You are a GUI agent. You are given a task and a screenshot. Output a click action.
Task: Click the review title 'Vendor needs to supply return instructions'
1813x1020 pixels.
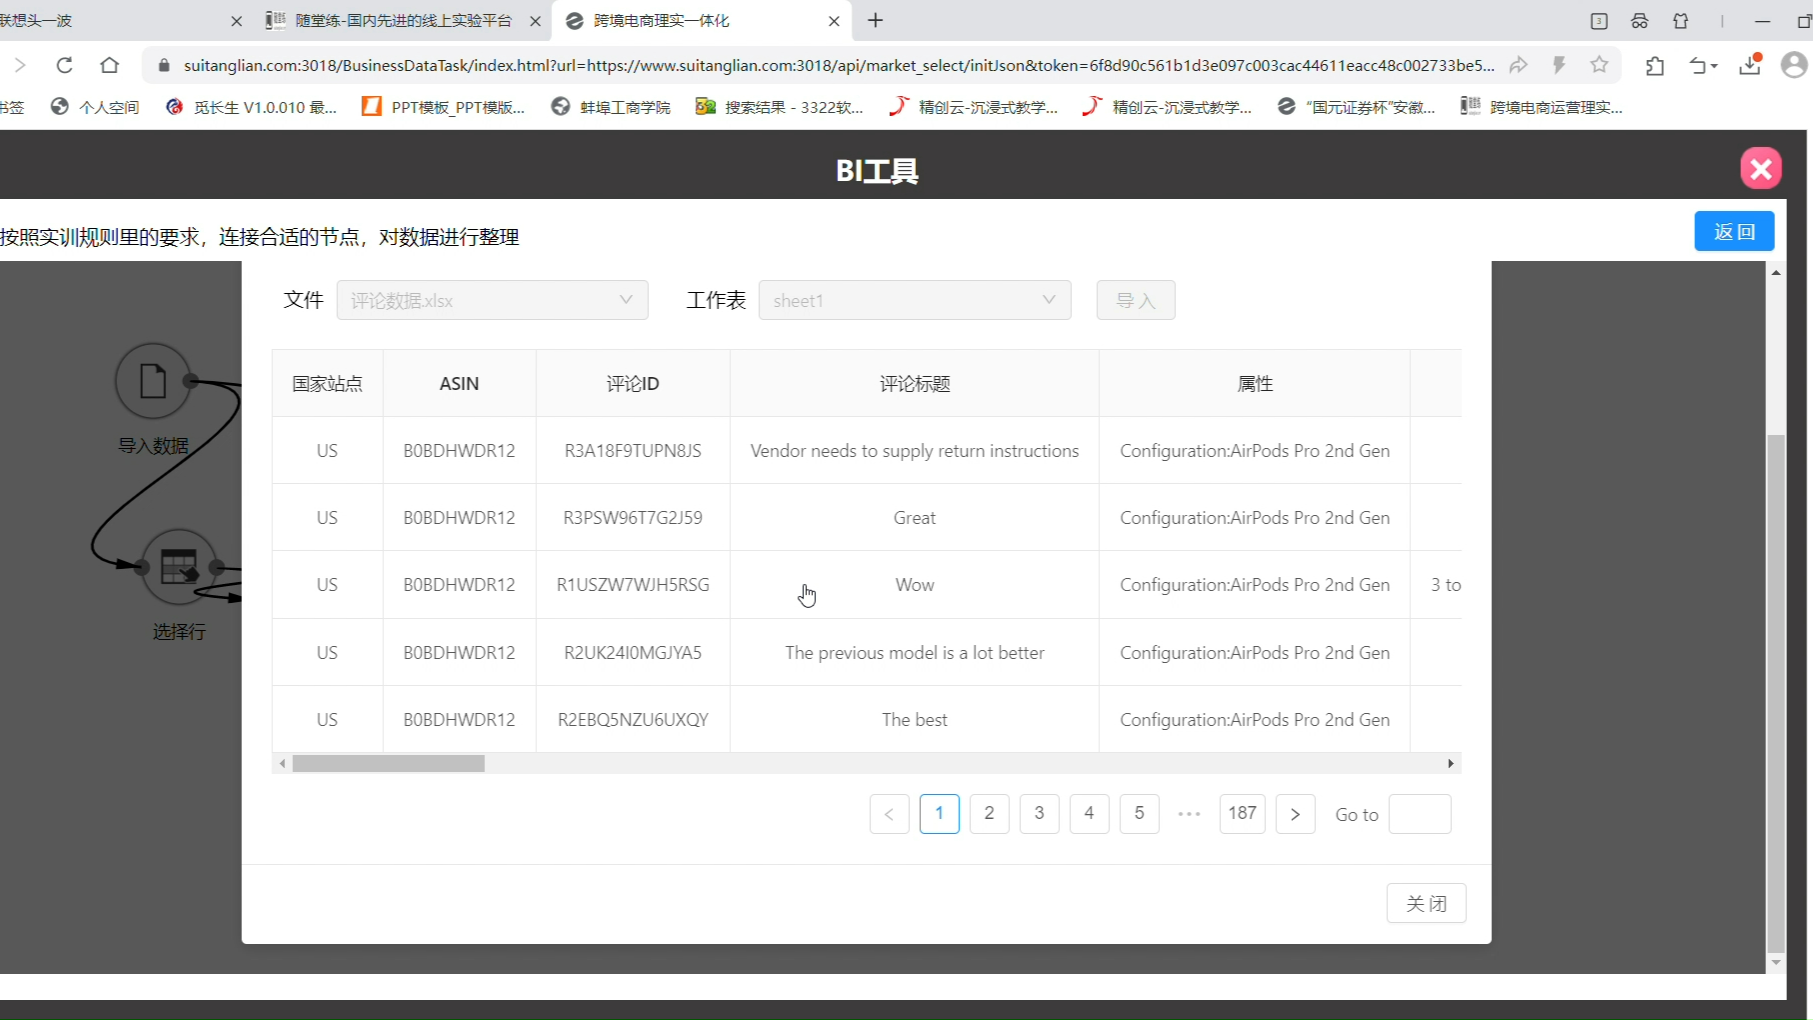[x=915, y=450]
